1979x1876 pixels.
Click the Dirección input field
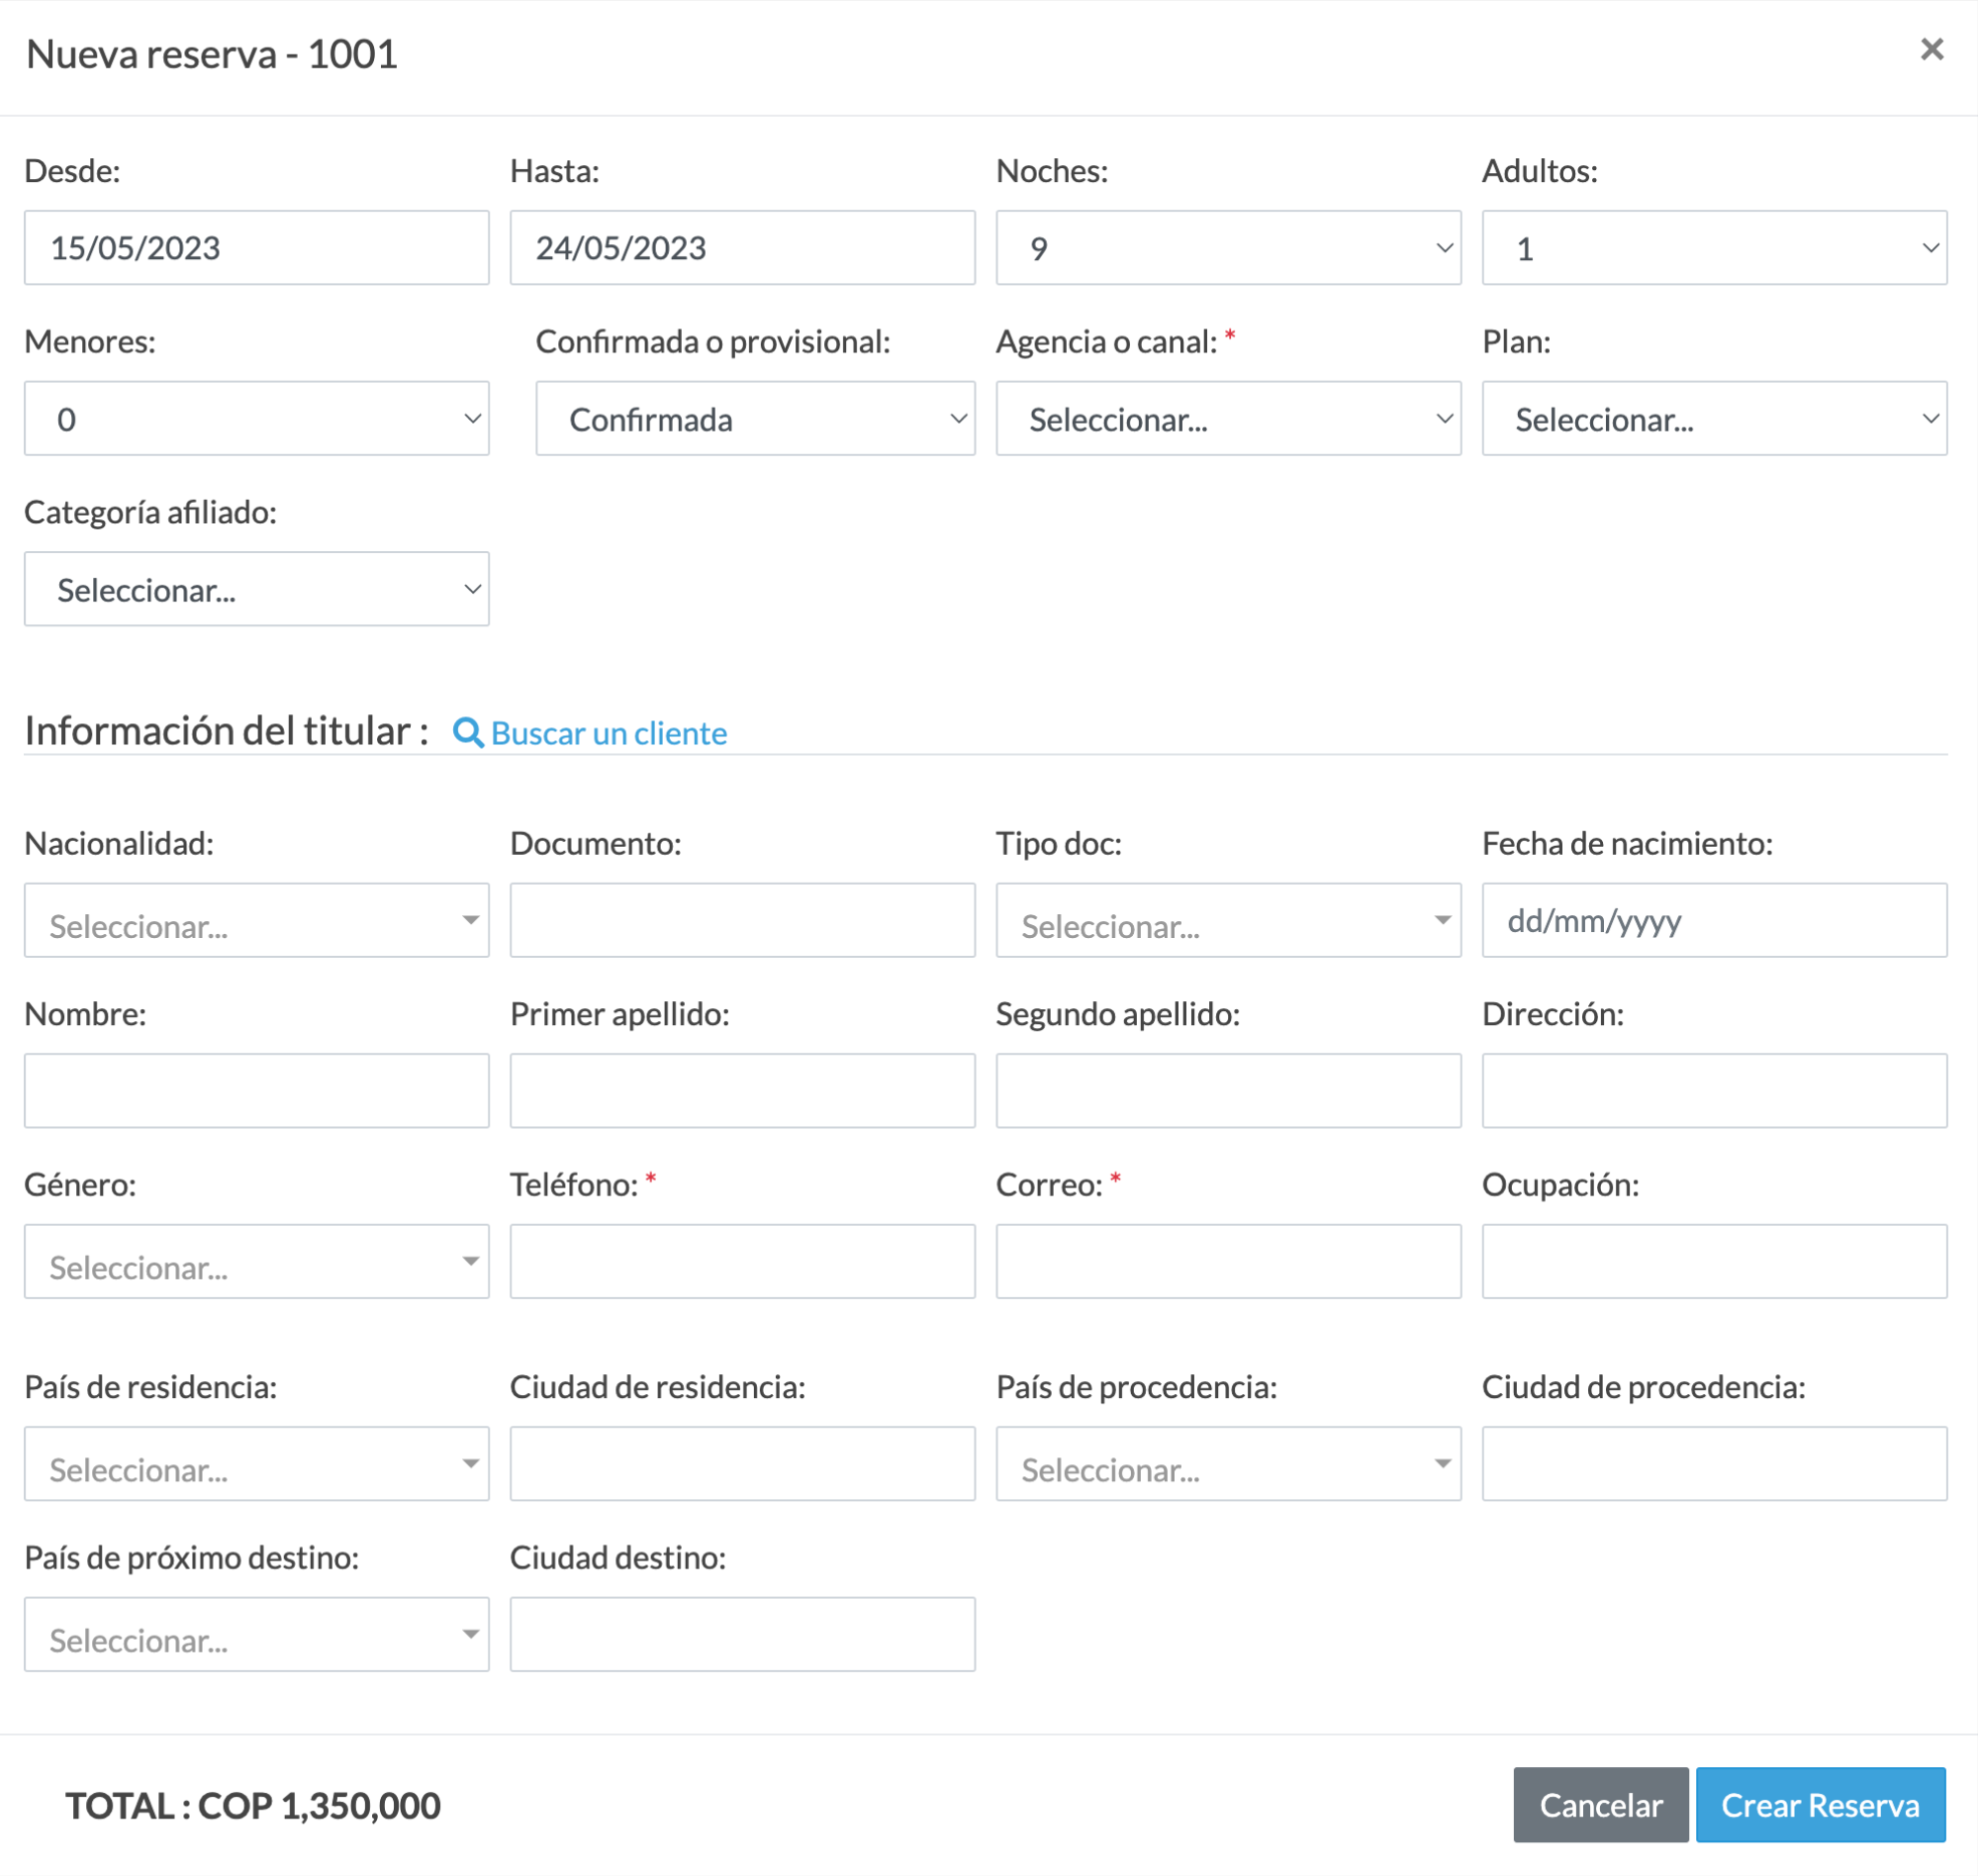tap(1714, 1091)
